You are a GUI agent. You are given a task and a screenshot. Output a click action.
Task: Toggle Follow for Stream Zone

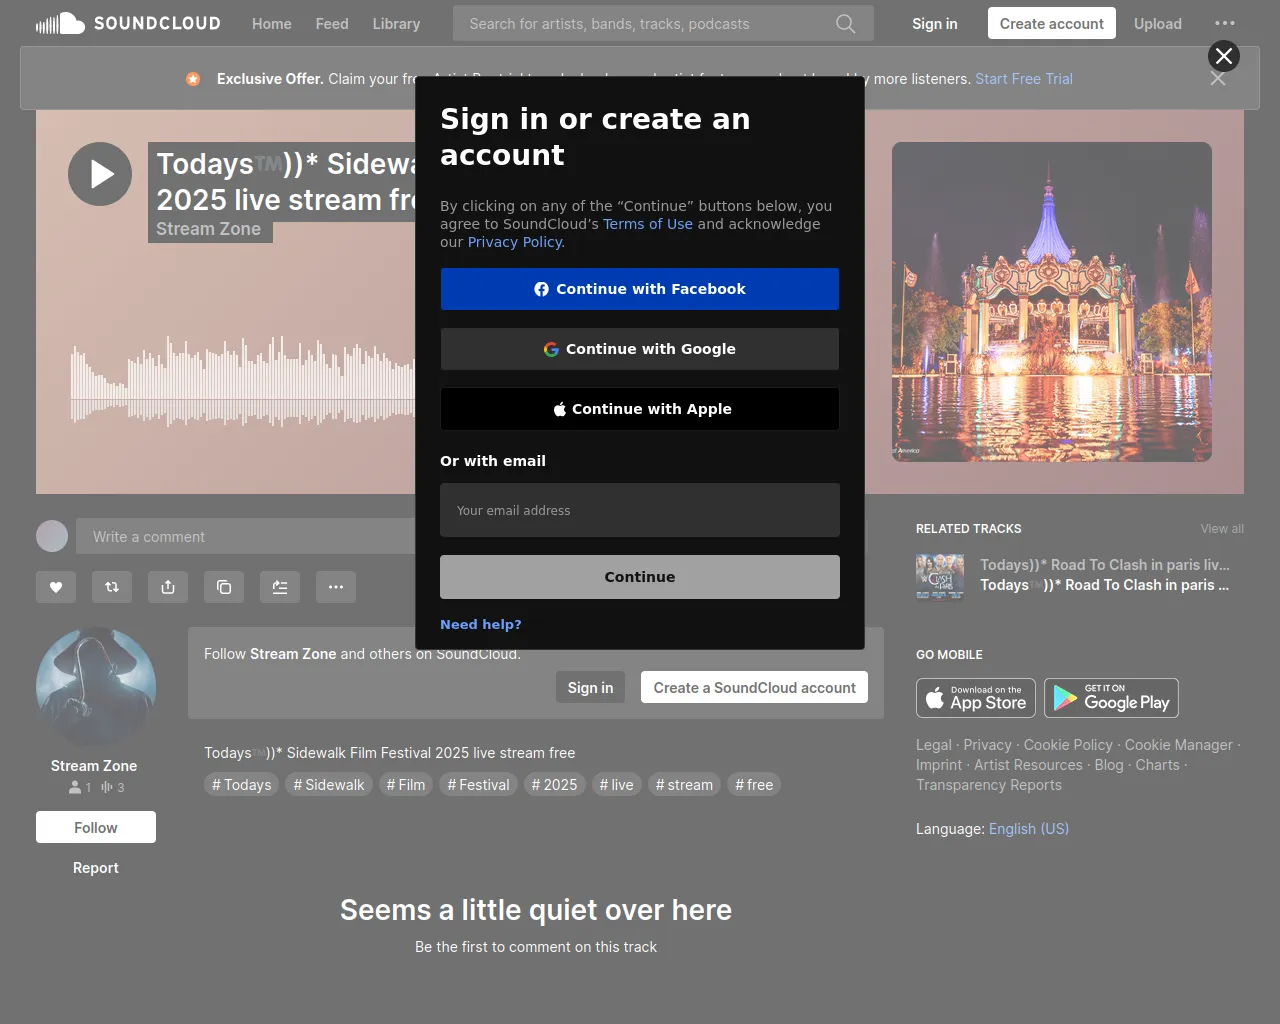point(96,827)
